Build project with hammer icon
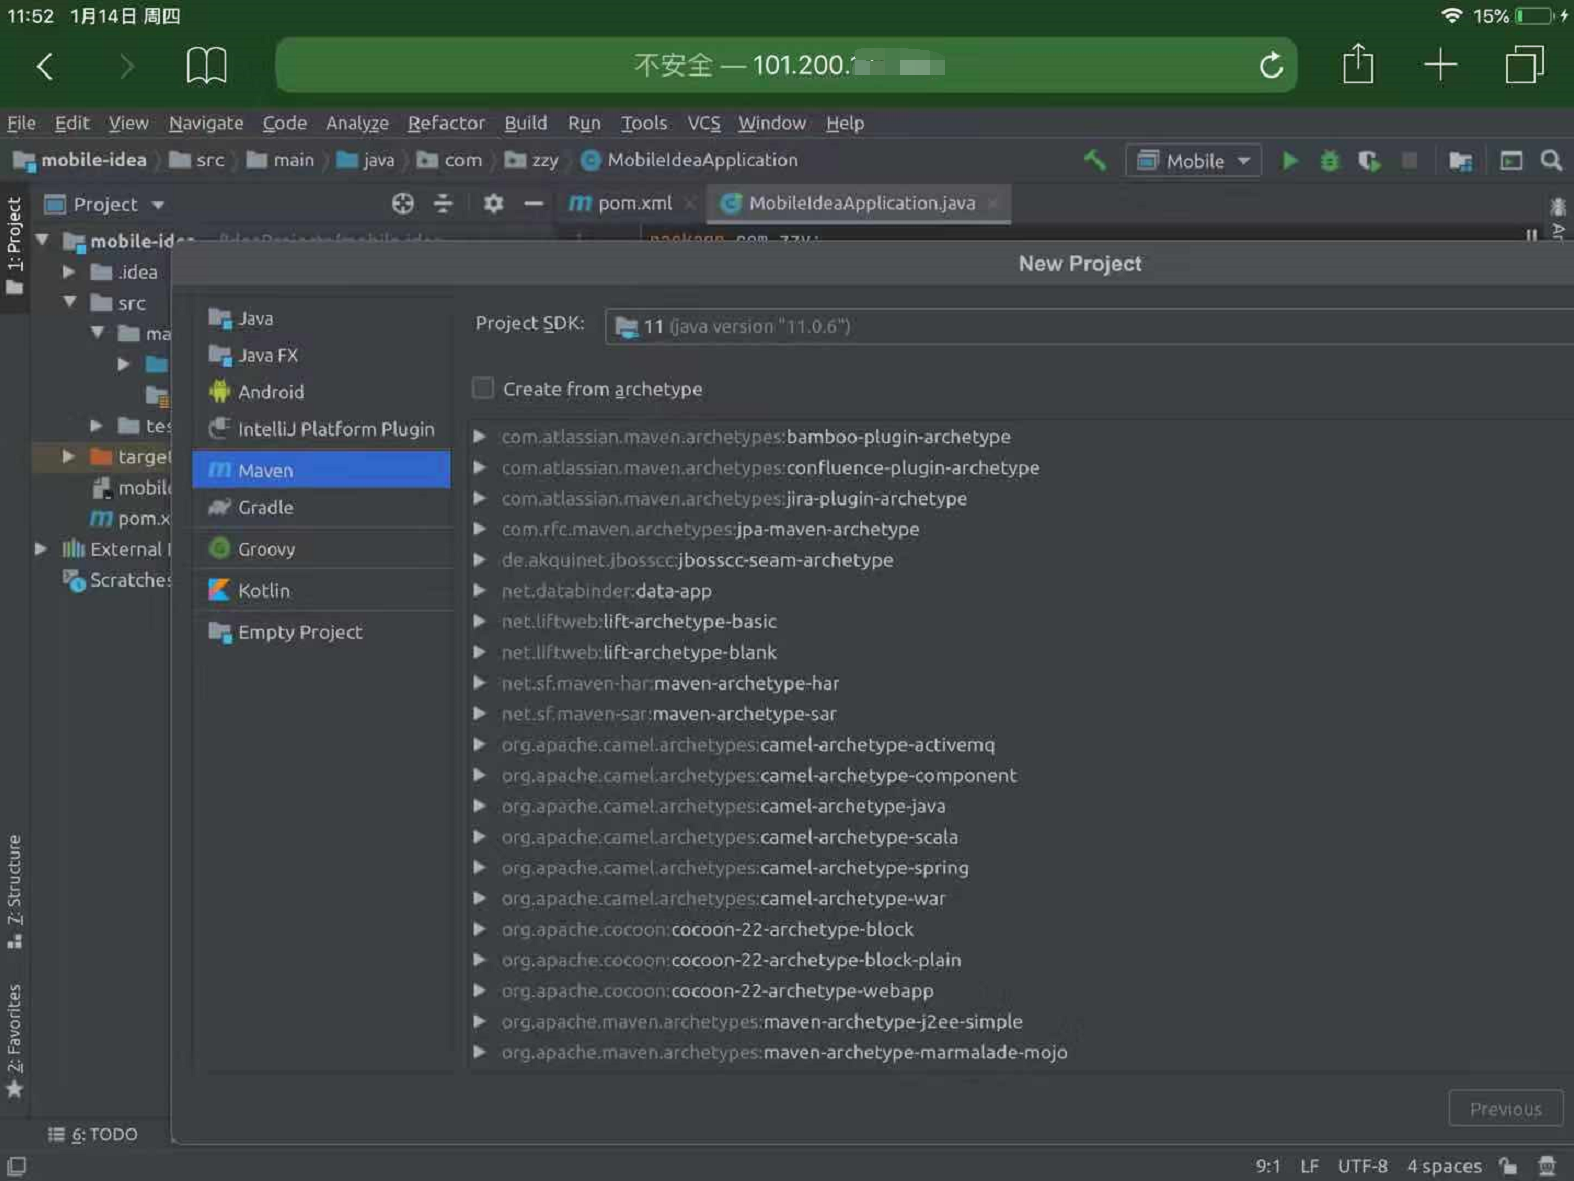This screenshot has width=1574, height=1181. point(1095,160)
